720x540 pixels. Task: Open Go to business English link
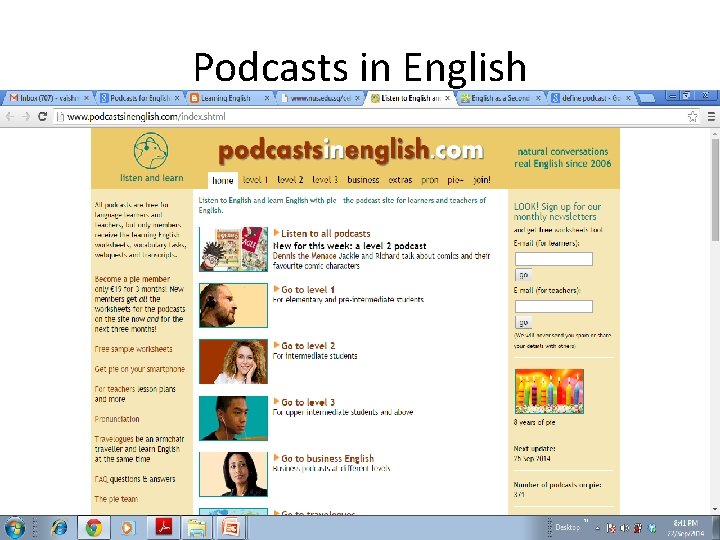point(327,458)
